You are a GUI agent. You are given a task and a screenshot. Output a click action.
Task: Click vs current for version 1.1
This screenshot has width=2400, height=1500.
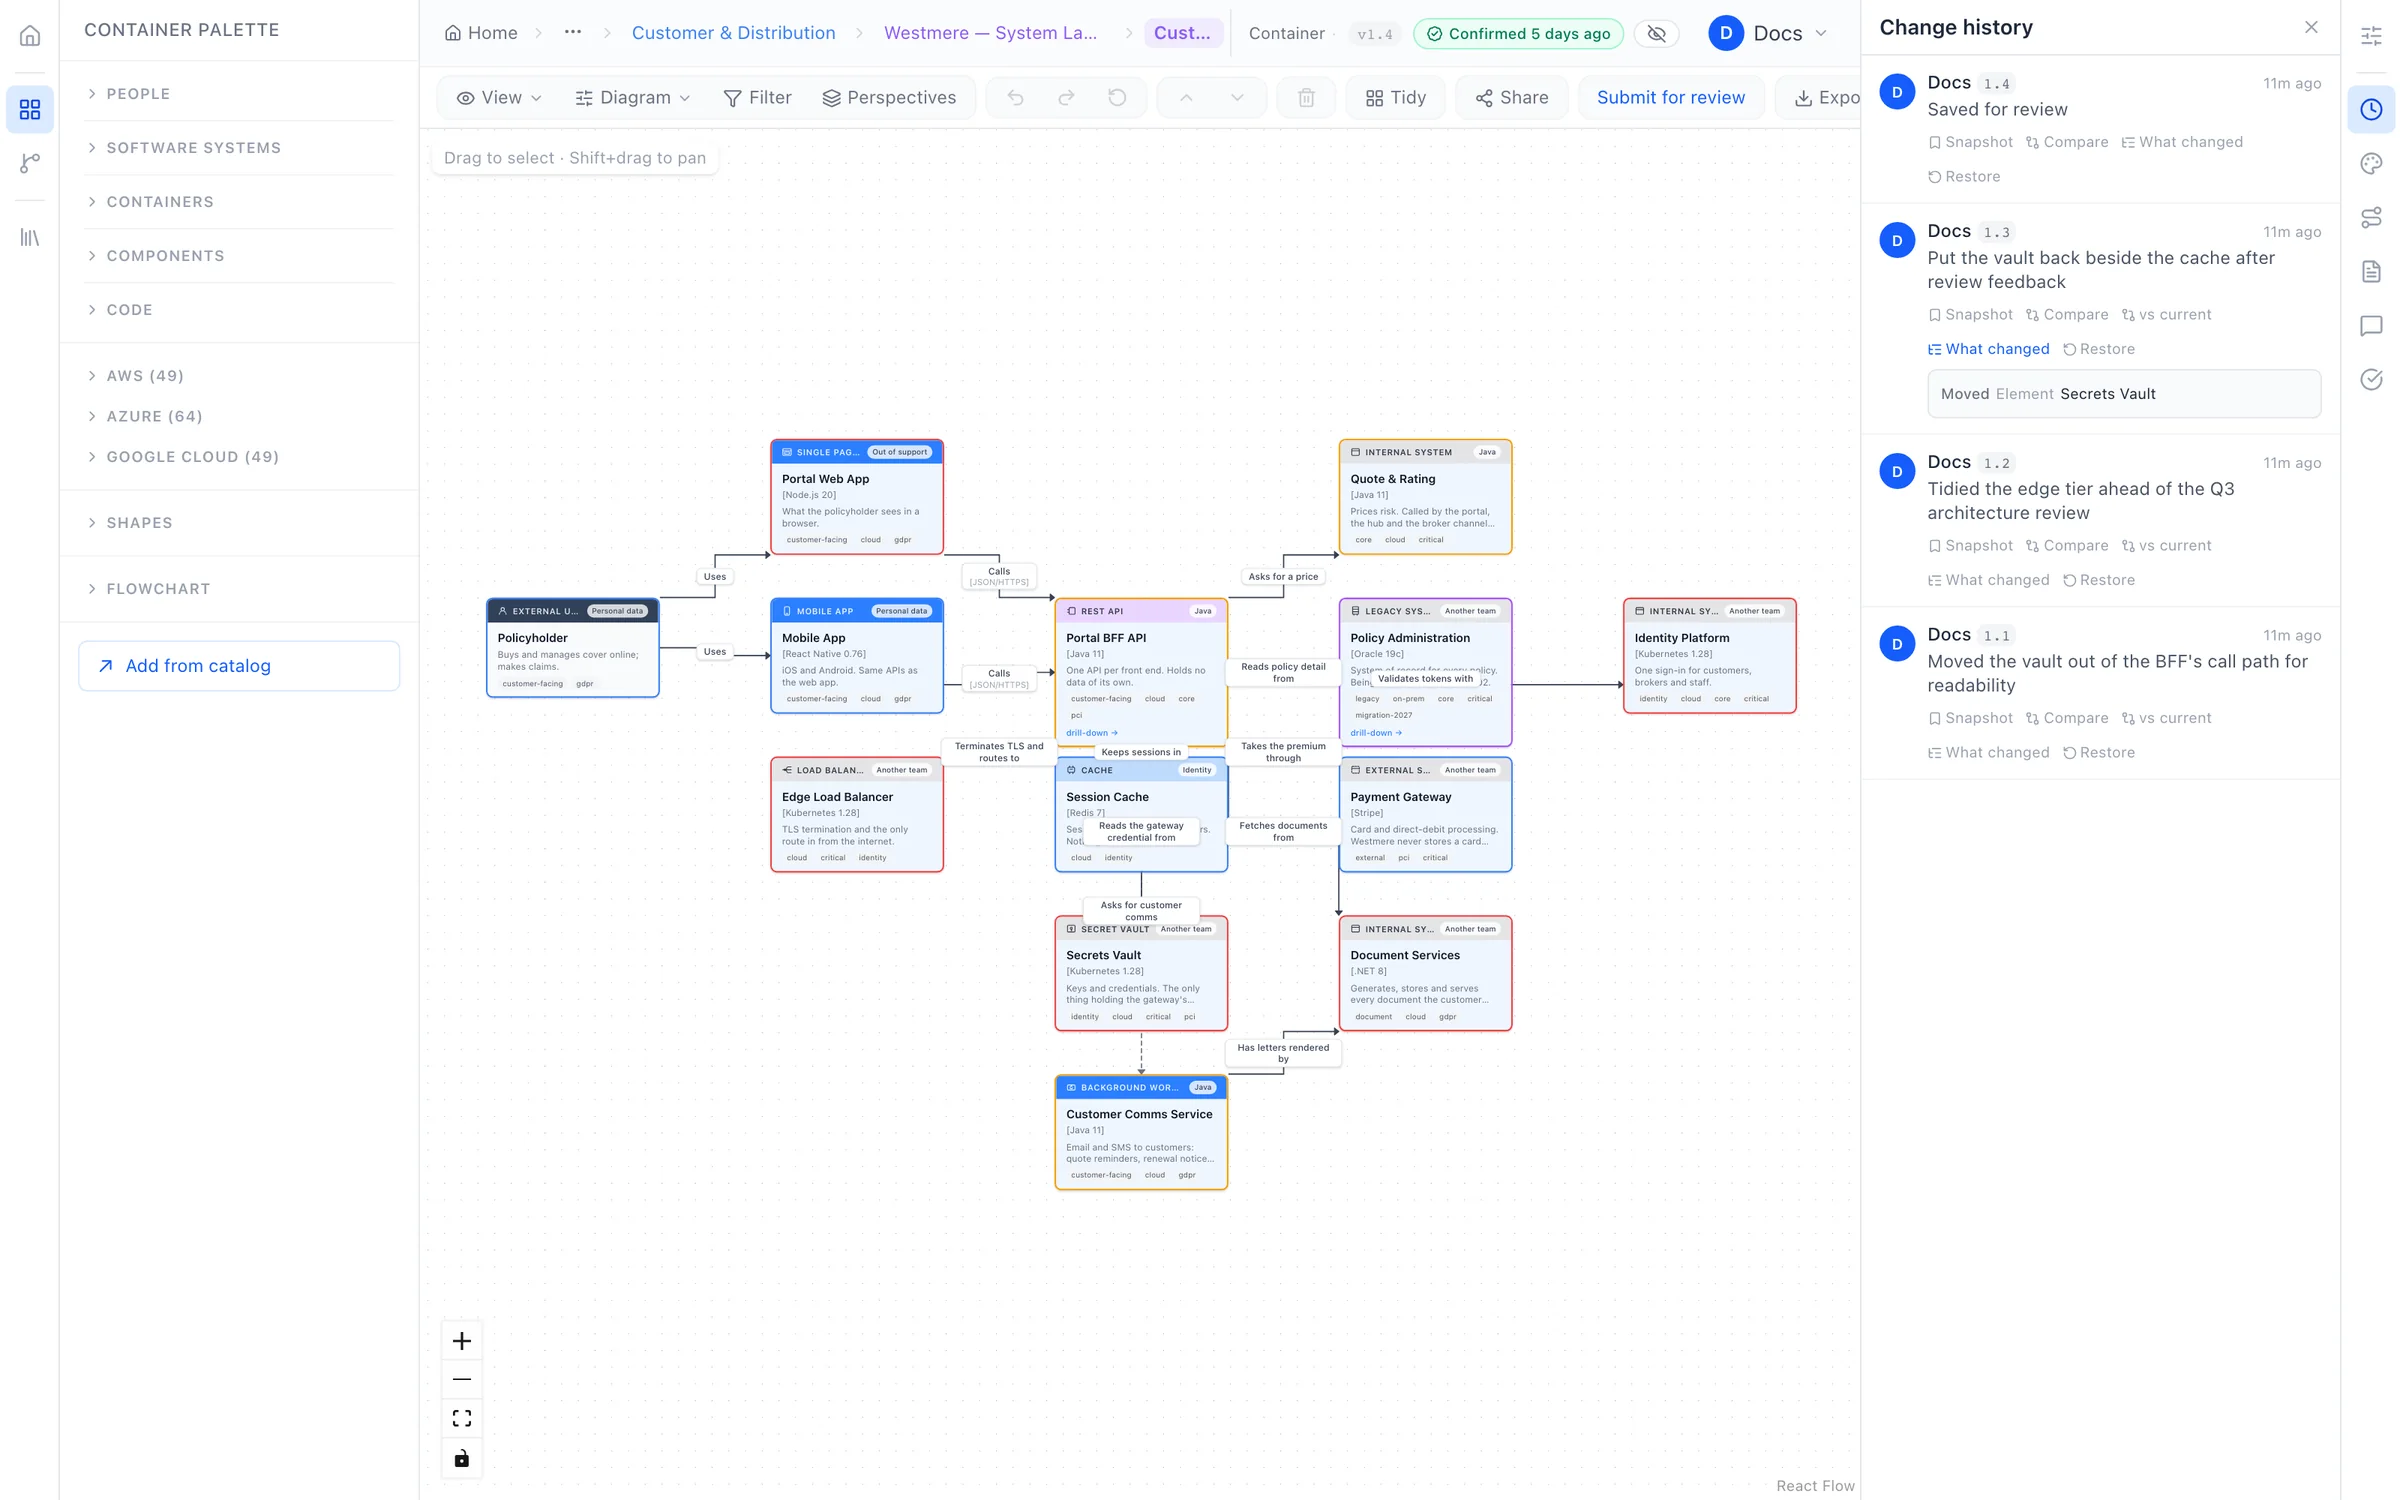point(2166,718)
